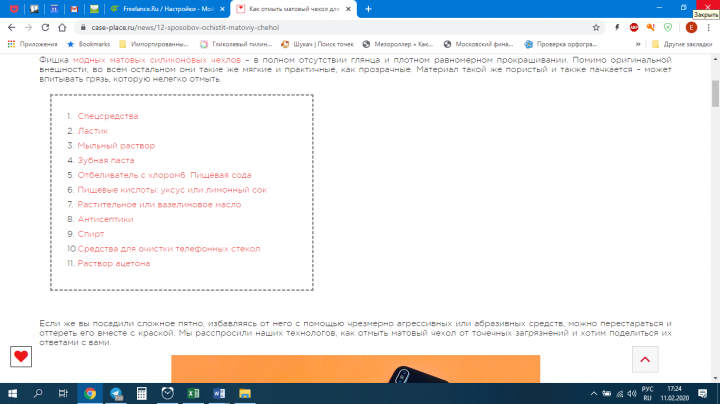The image size is (720, 404).
Task: Show hidden system tray icons
Action: 594,393
